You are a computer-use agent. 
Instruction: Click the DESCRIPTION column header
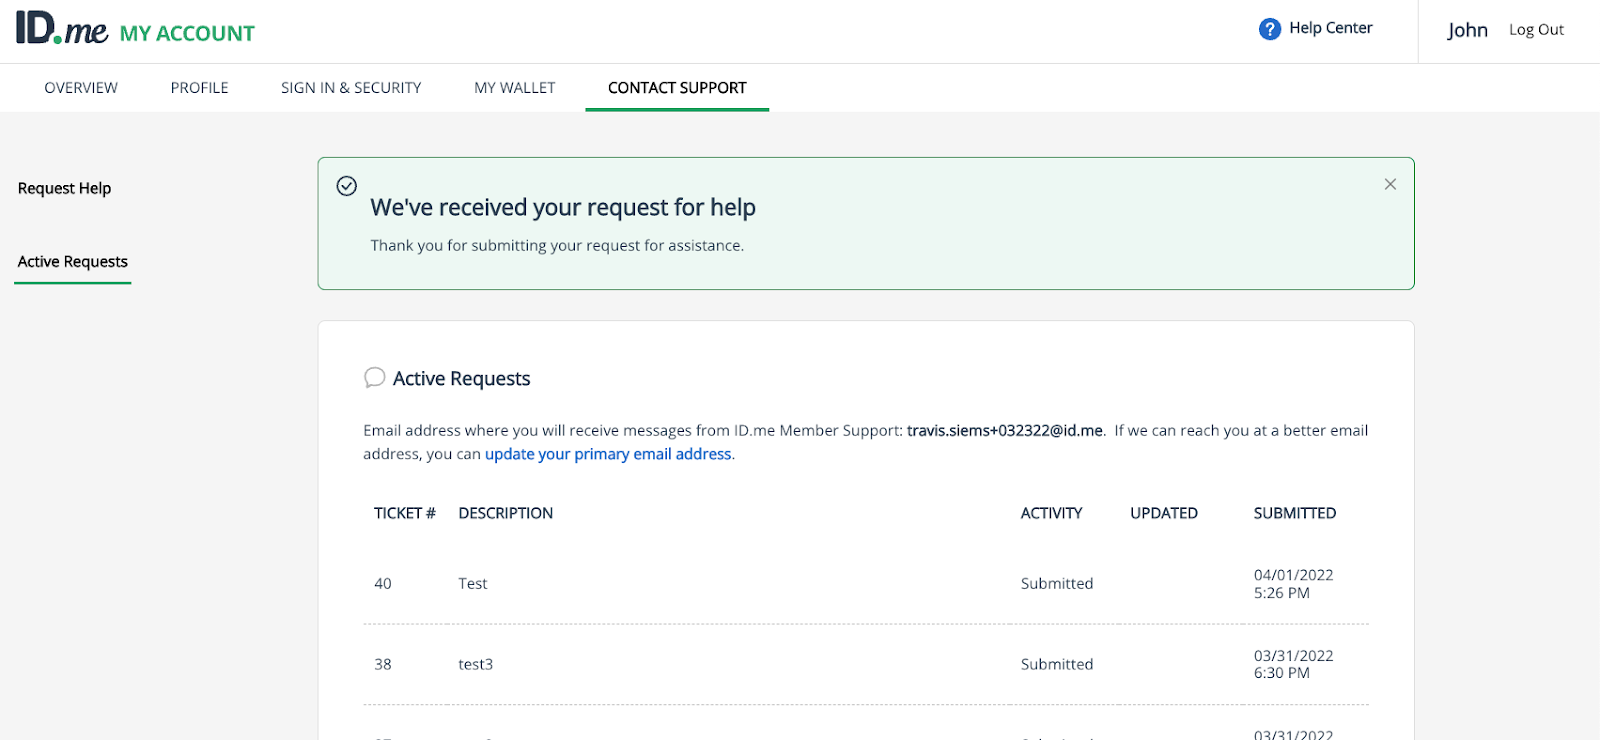(x=505, y=513)
